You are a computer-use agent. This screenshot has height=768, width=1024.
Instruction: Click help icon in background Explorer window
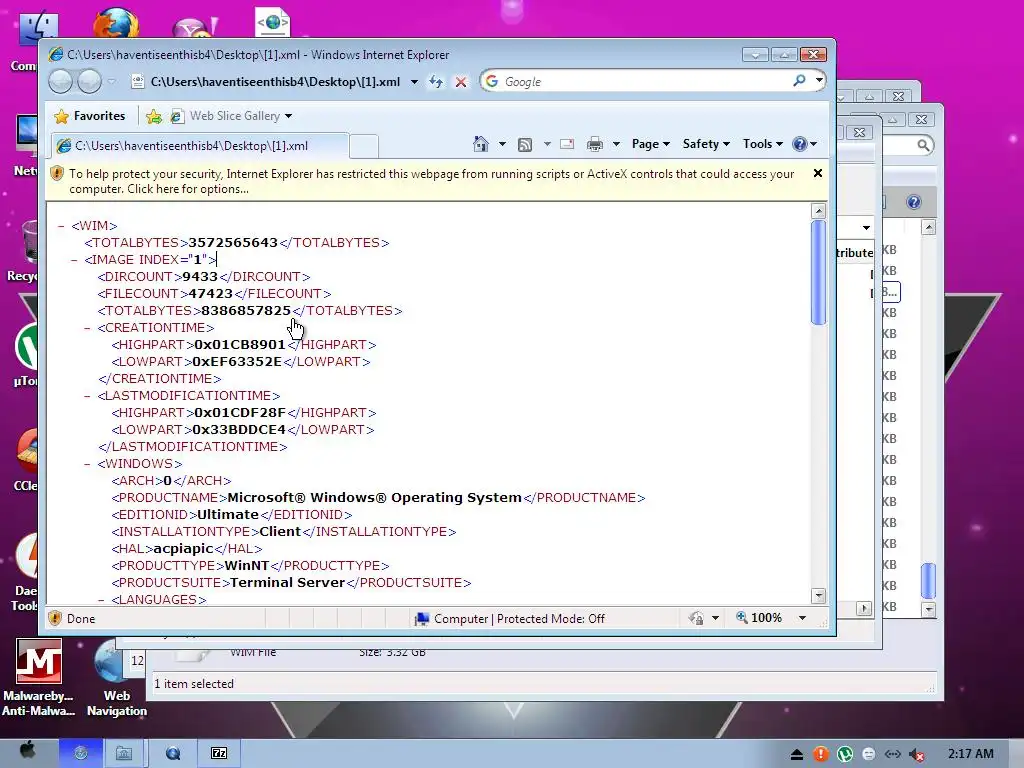pyautogui.click(x=914, y=202)
